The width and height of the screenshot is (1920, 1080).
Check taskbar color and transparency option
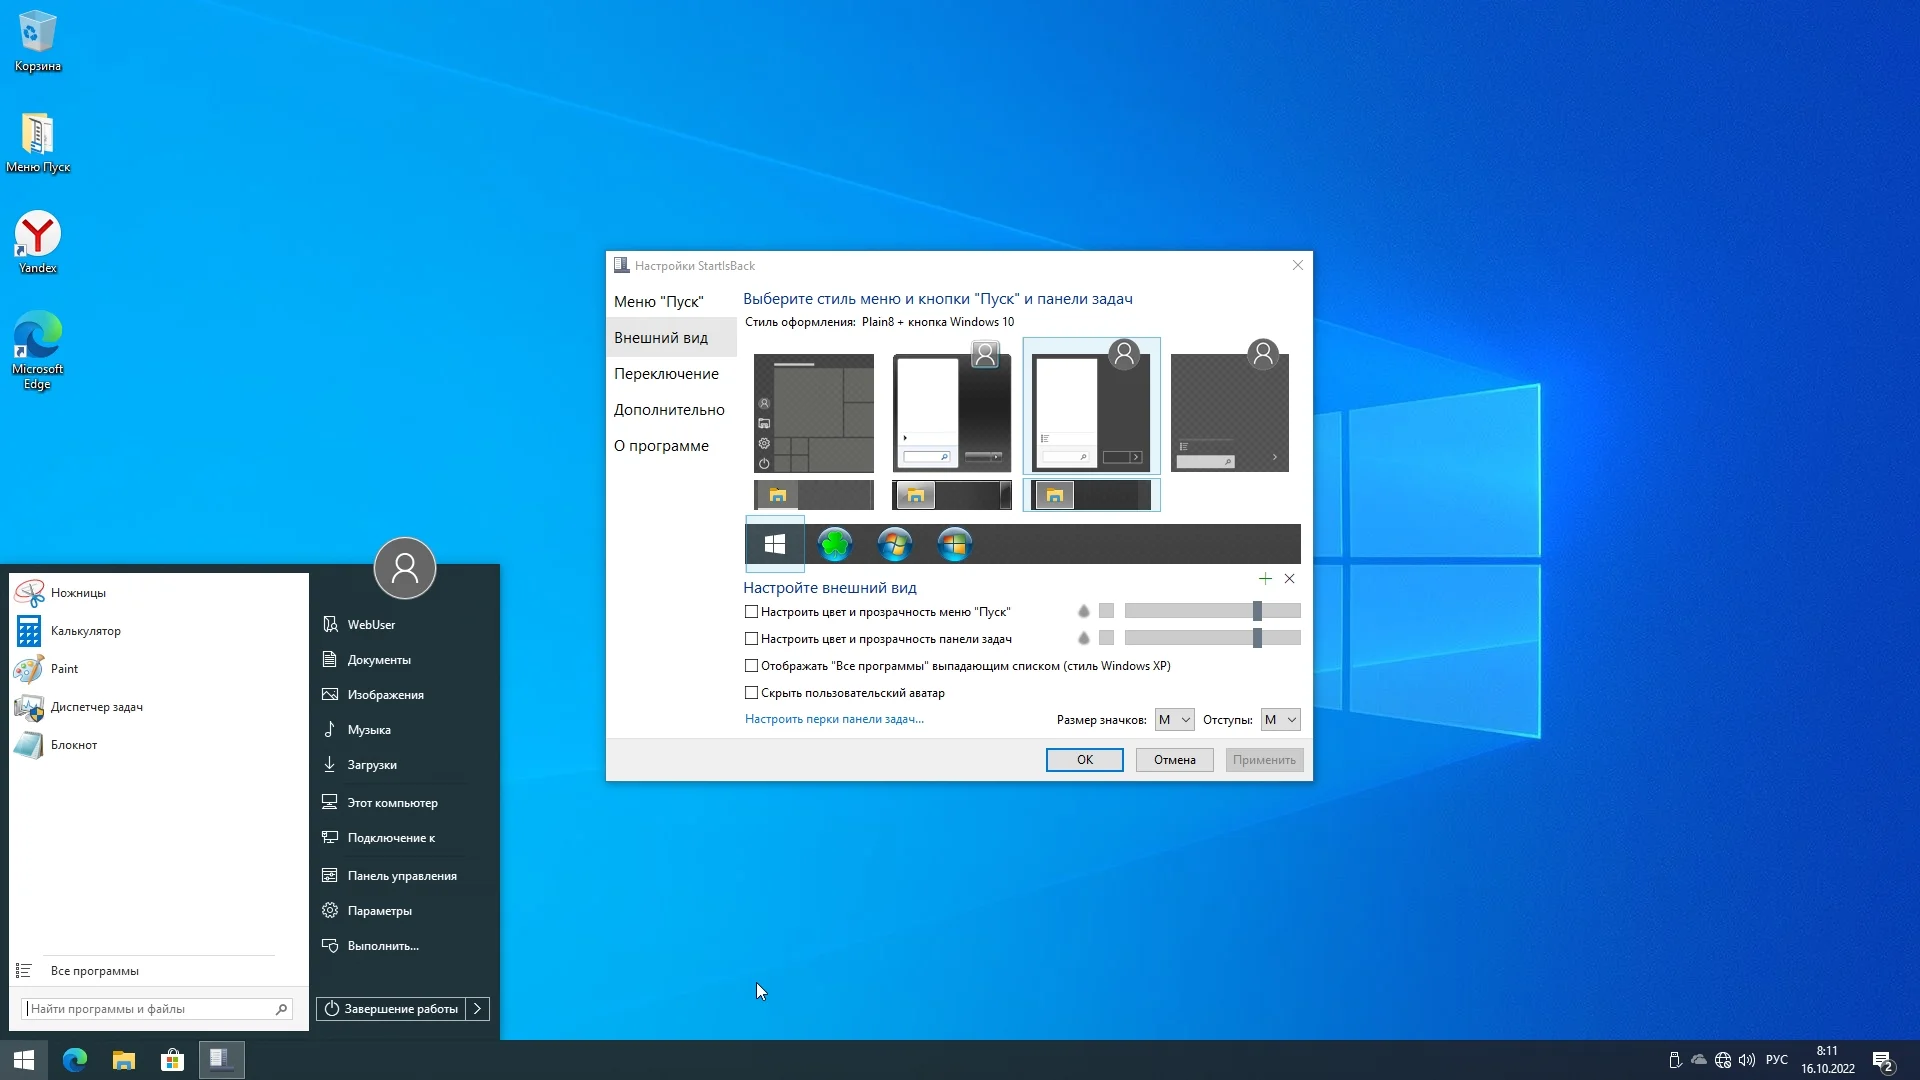tap(751, 639)
